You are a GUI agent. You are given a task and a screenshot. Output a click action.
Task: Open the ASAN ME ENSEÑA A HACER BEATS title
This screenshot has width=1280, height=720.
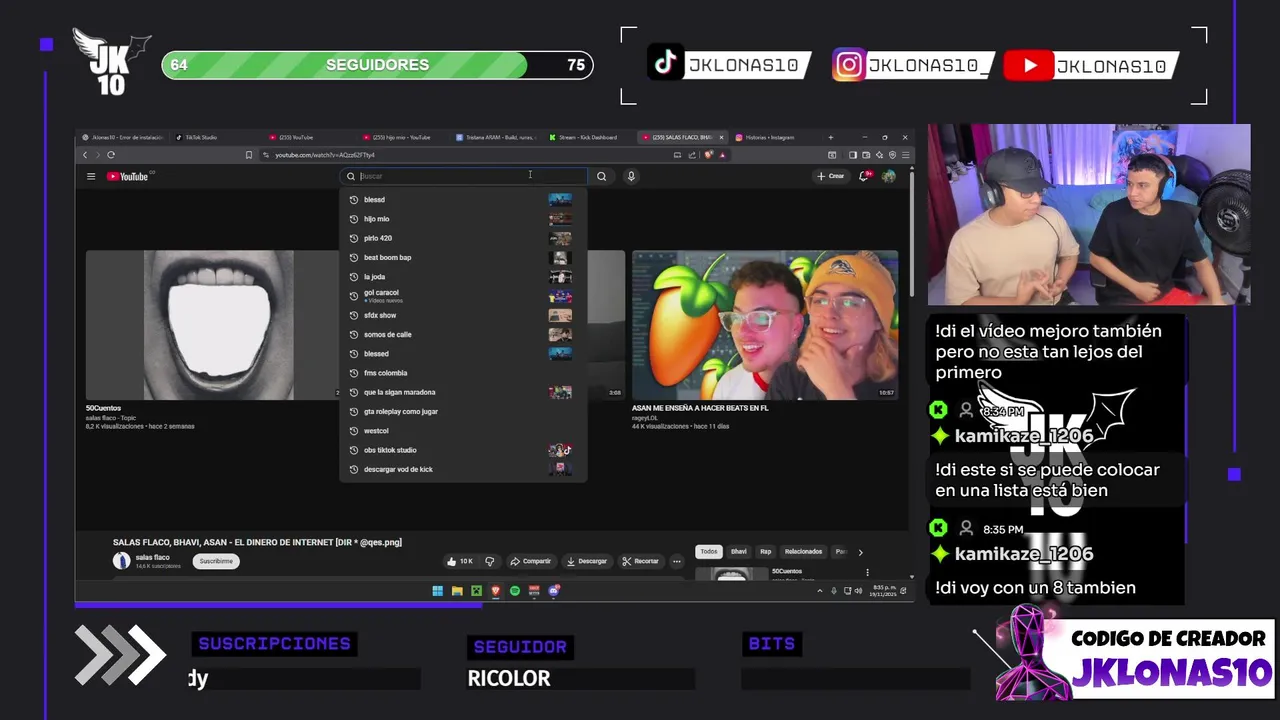coord(700,408)
